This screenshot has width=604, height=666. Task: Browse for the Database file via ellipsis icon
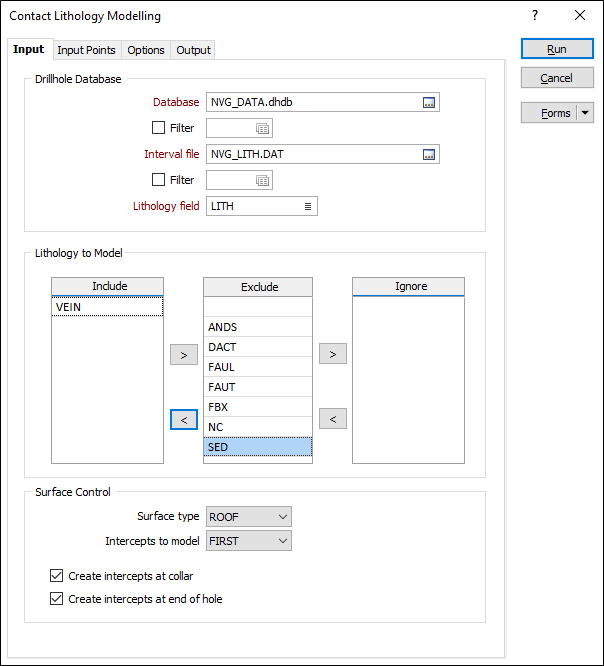[429, 102]
